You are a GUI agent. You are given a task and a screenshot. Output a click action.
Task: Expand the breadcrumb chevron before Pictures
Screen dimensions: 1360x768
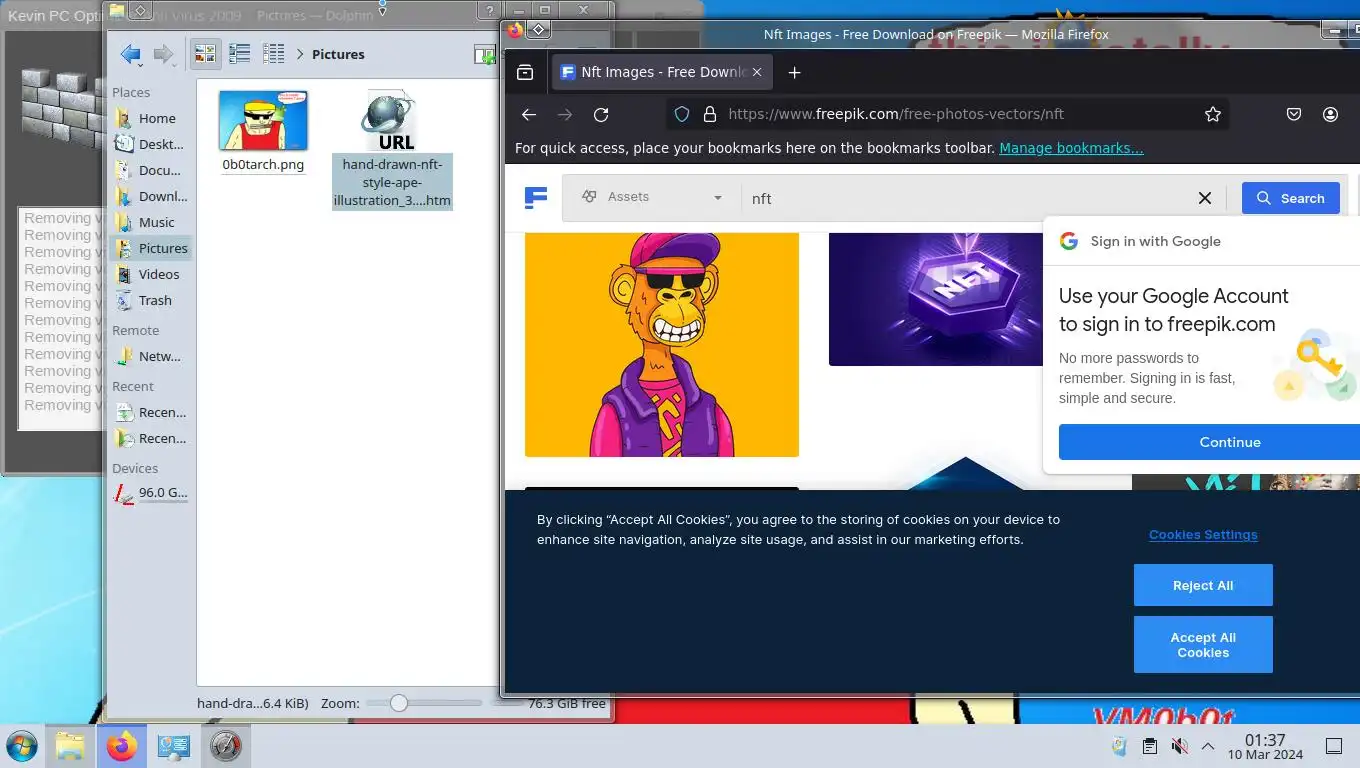point(300,54)
